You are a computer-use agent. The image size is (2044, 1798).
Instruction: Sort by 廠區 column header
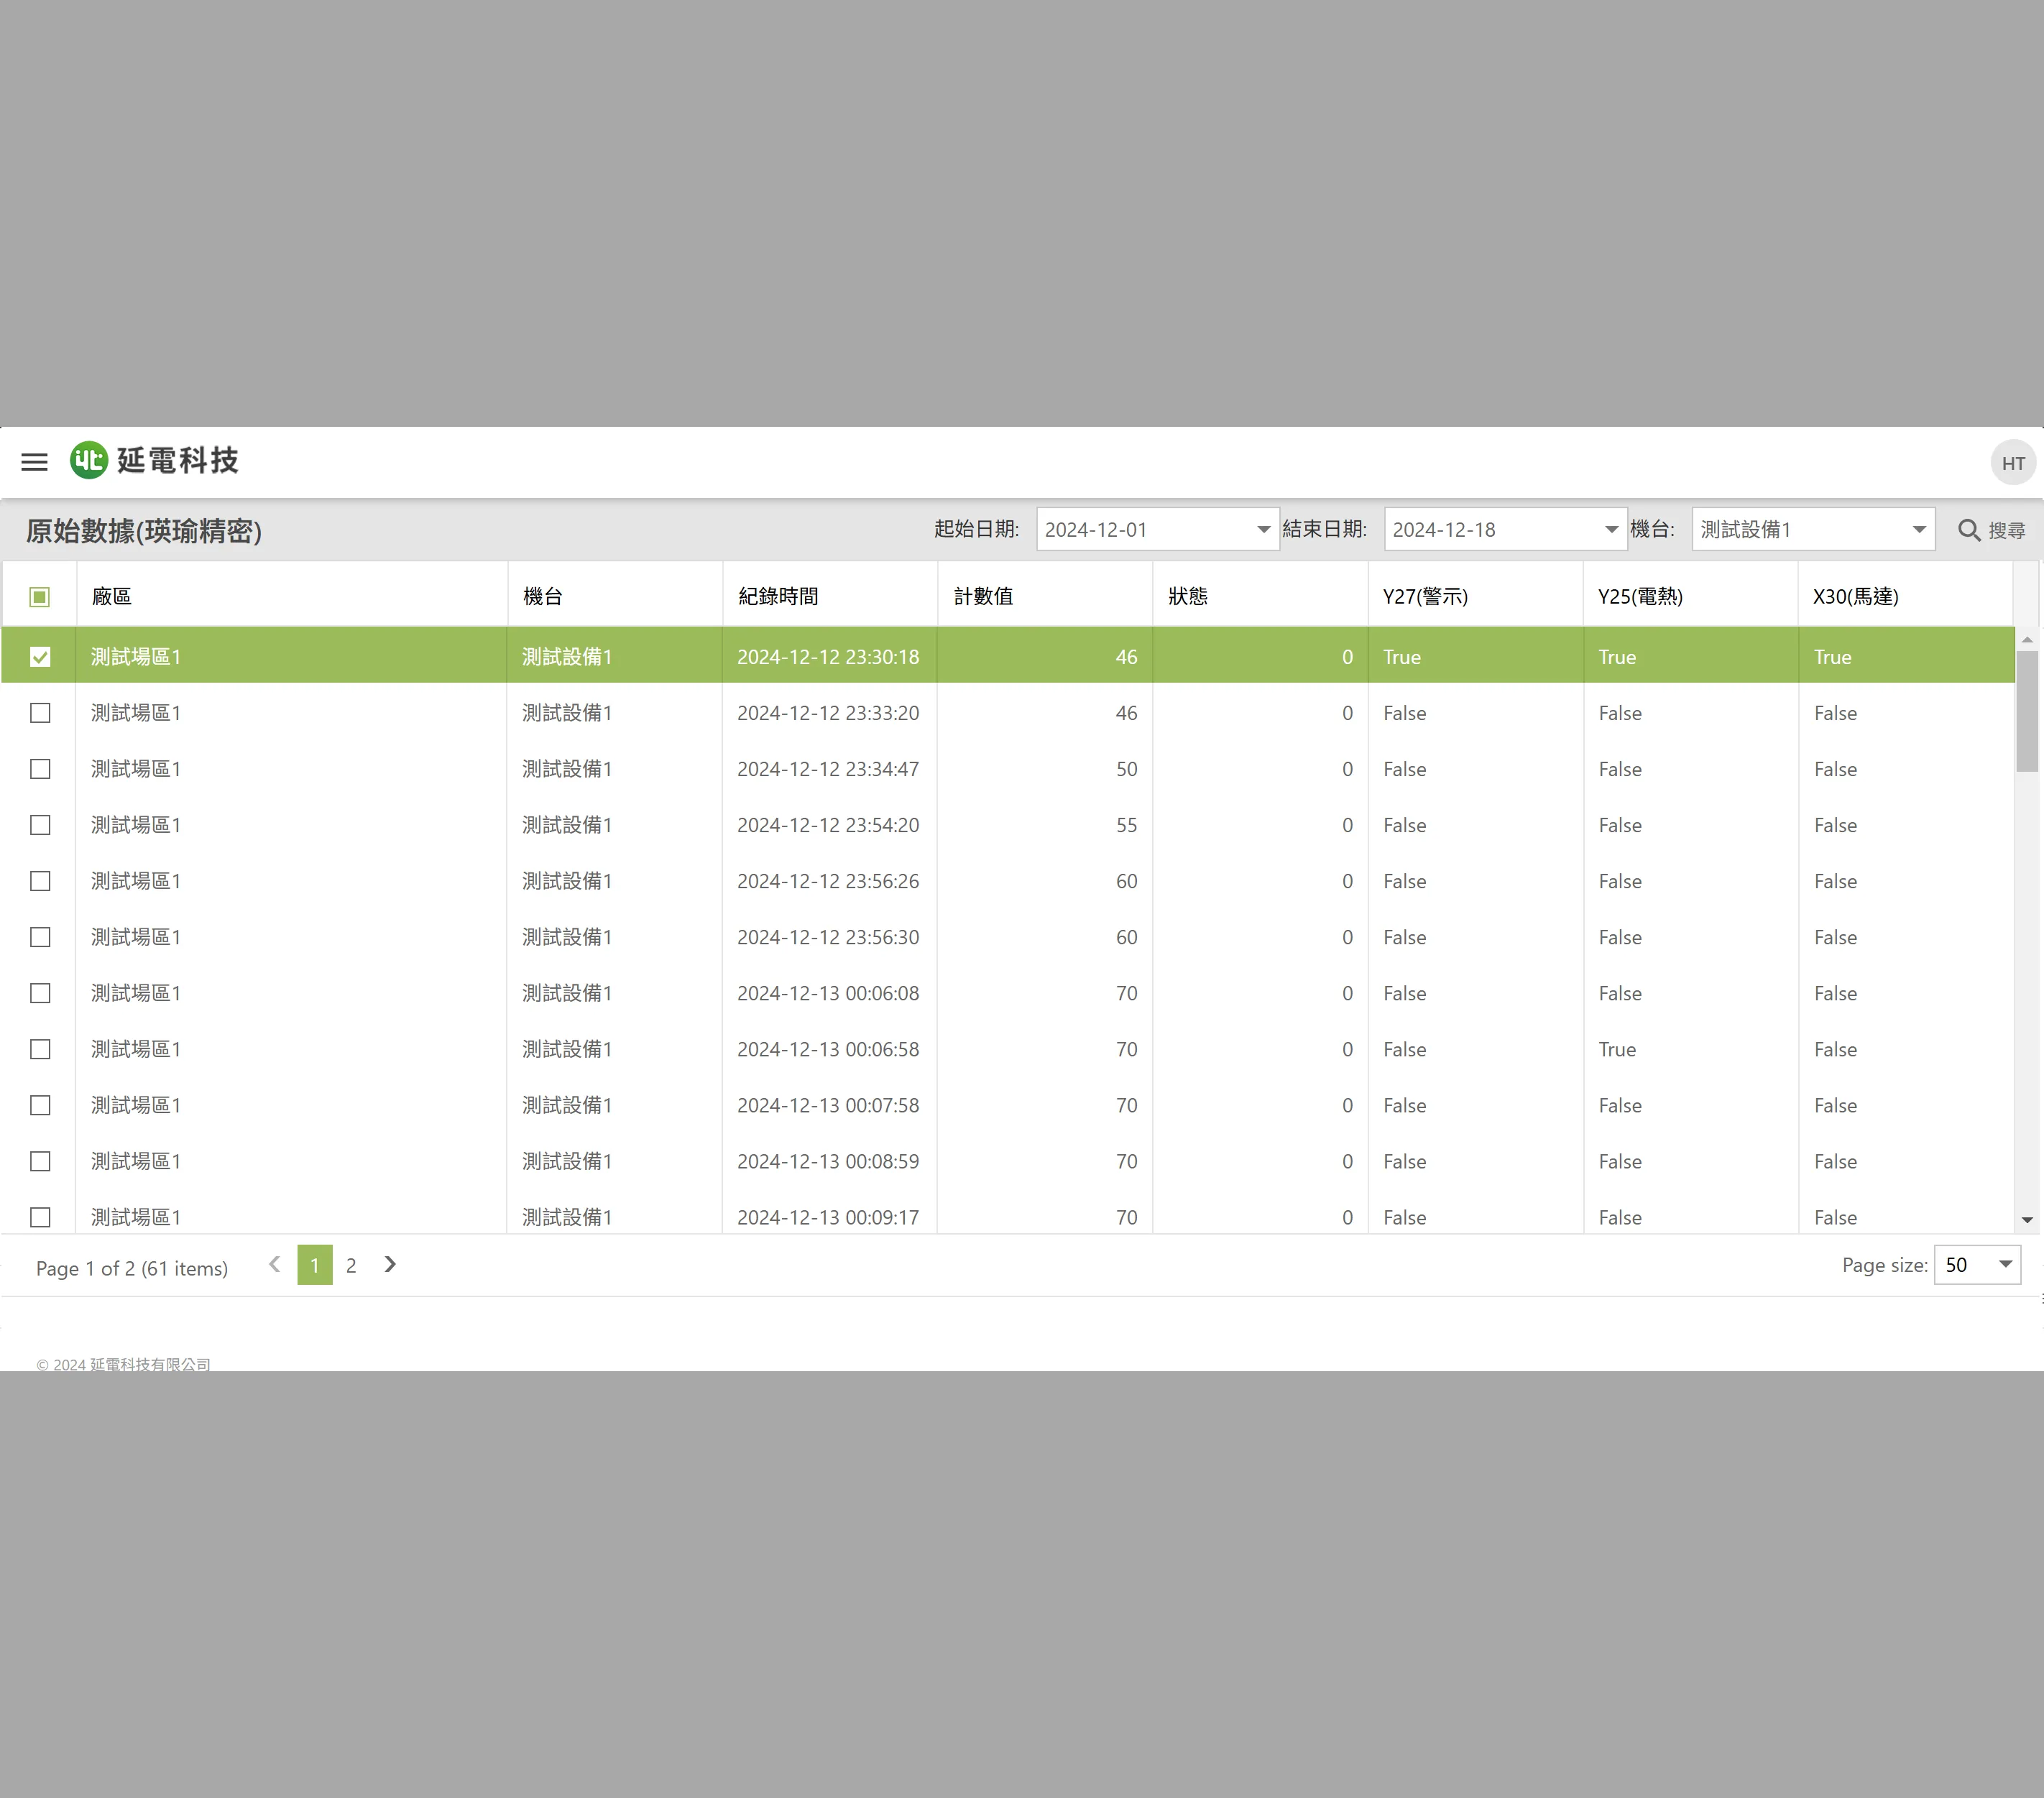coord(291,596)
